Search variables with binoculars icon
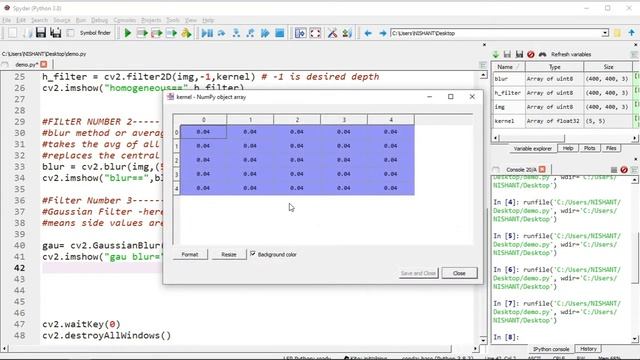 pos(542,54)
